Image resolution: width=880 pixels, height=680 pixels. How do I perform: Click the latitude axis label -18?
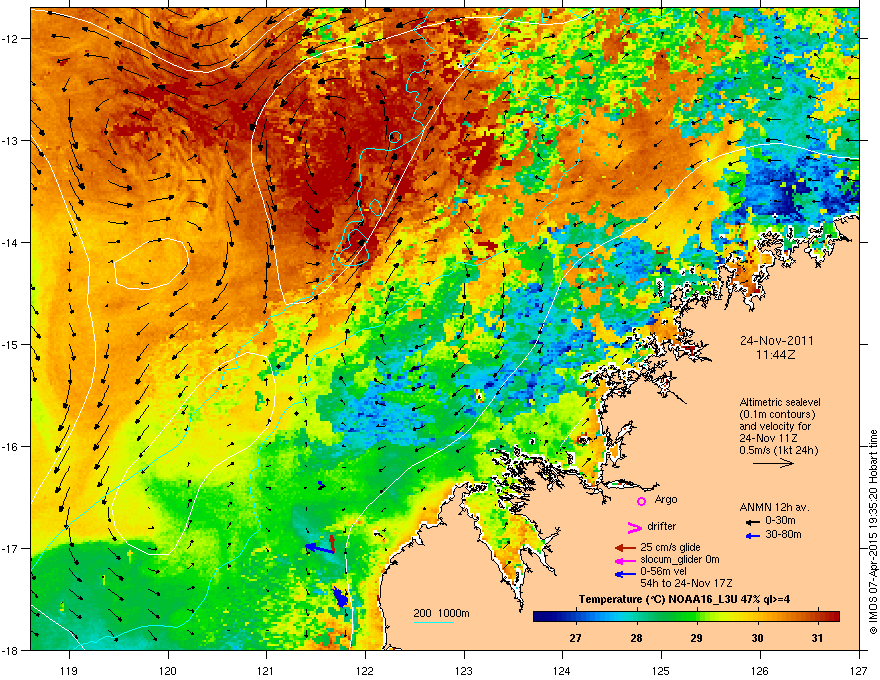click(10, 650)
